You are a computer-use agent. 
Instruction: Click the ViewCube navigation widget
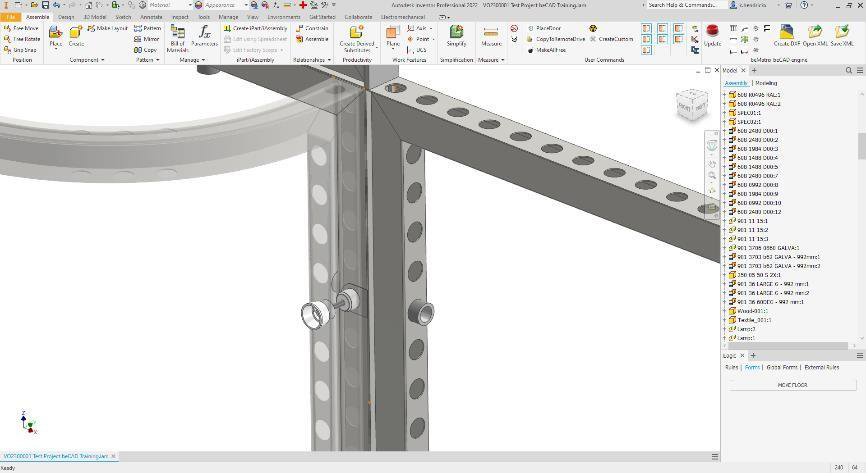click(690, 104)
